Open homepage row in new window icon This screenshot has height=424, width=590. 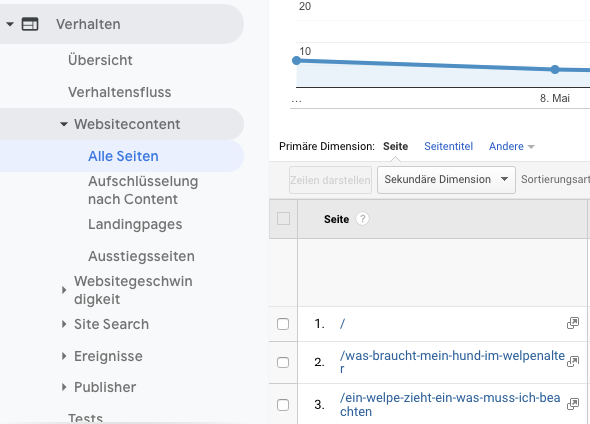573,323
